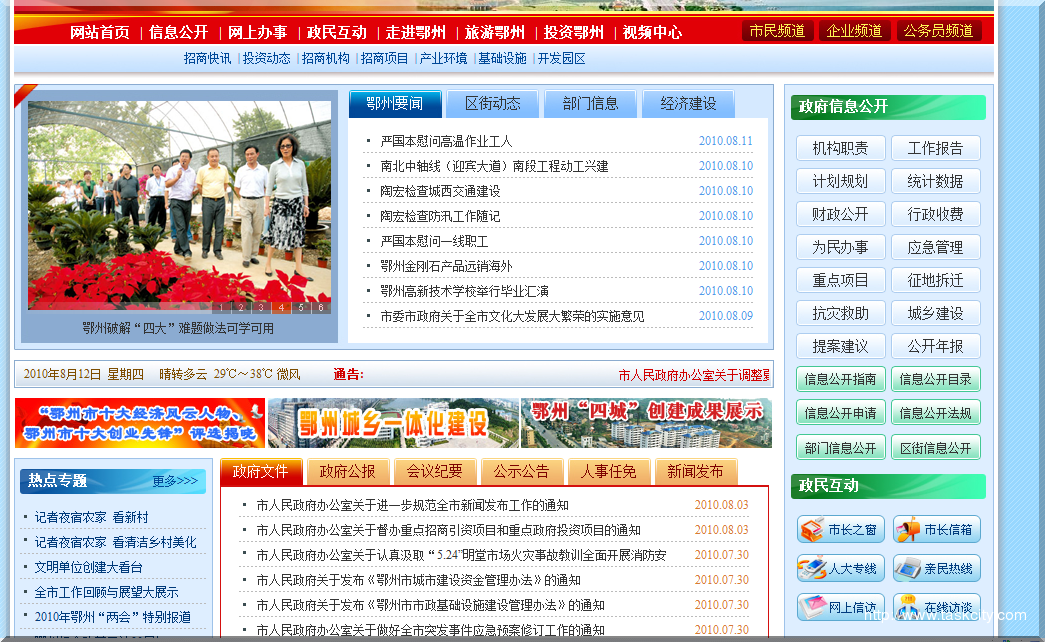Open the 市长之窗 printer icon

[812, 530]
